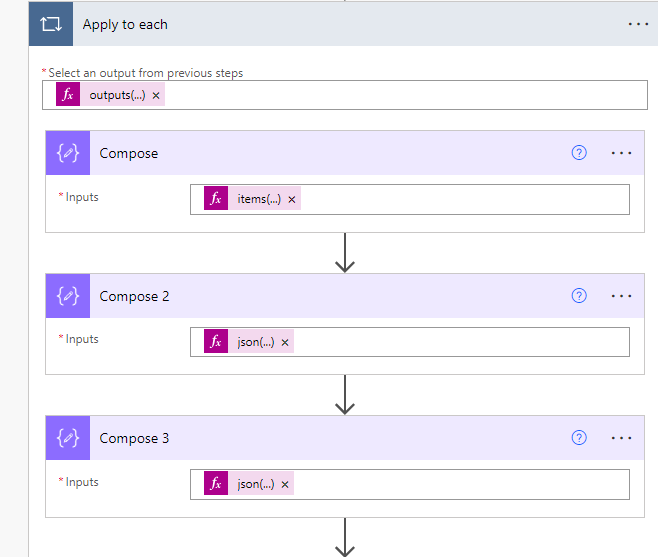Collapse the Apply to each header title
This screenshot has height=557, width=658.
click(x=125, y=24)
